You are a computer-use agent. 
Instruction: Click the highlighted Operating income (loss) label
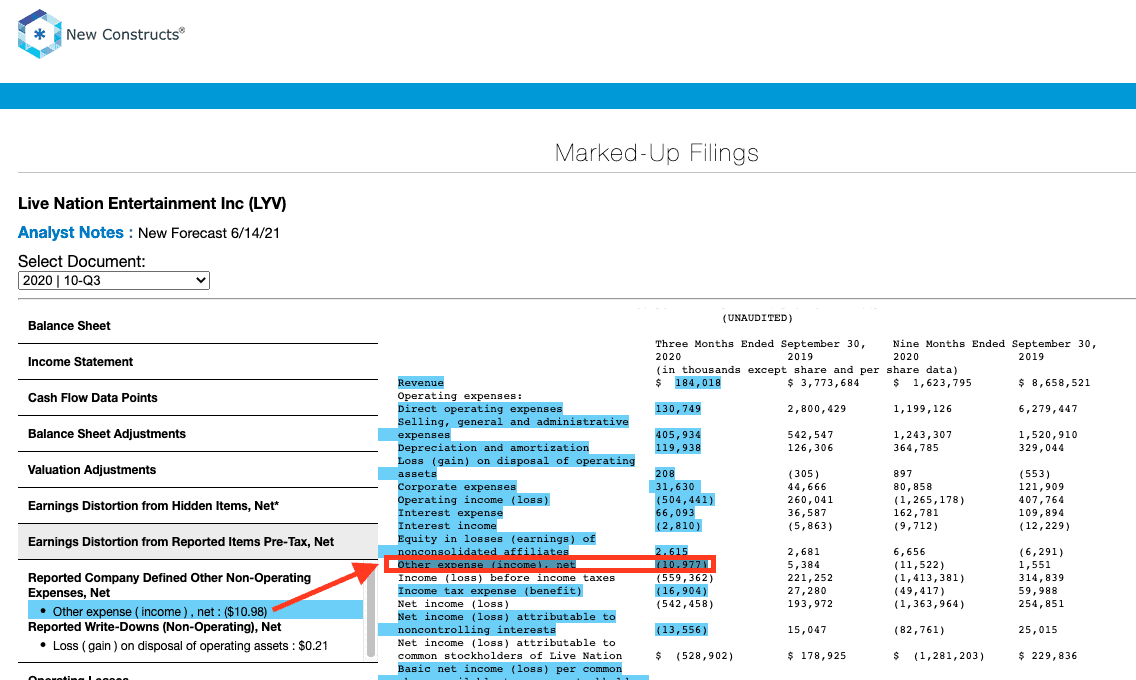(x=473, y=500)
